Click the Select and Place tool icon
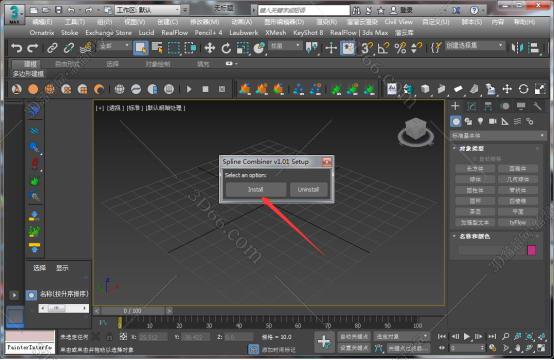This screenshot has width=554, height=360. 259,48
